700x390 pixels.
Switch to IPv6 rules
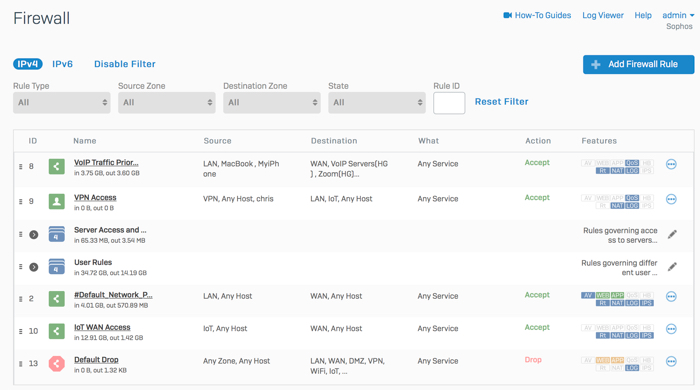62,64
